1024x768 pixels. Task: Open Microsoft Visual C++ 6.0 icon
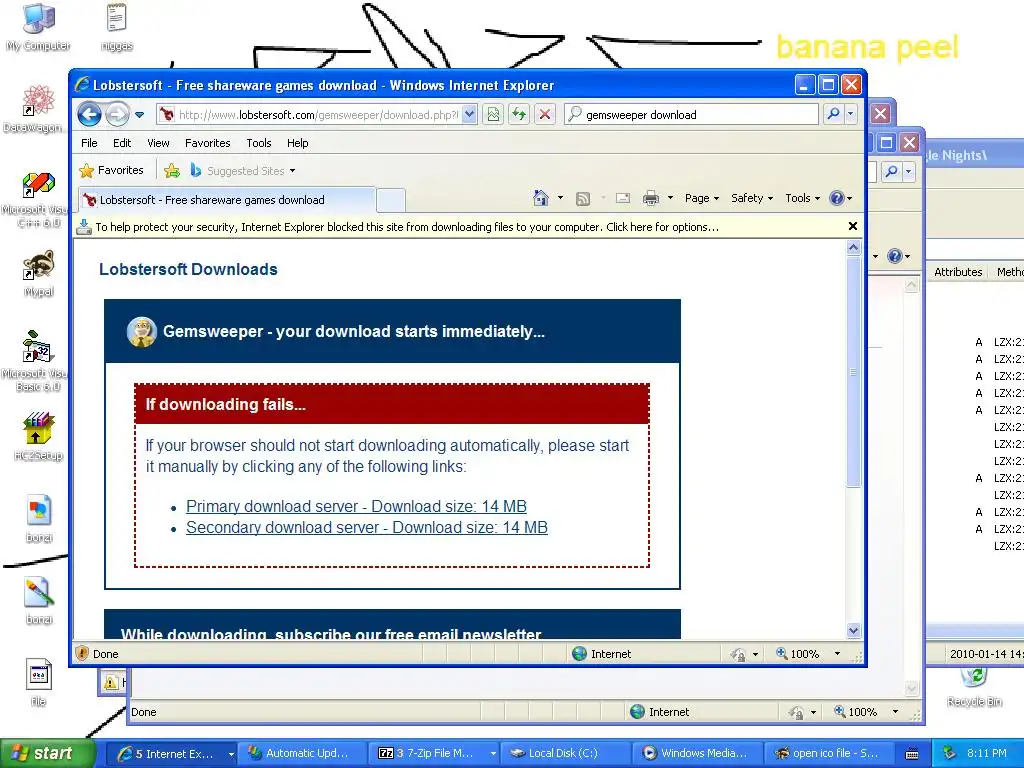36,199
